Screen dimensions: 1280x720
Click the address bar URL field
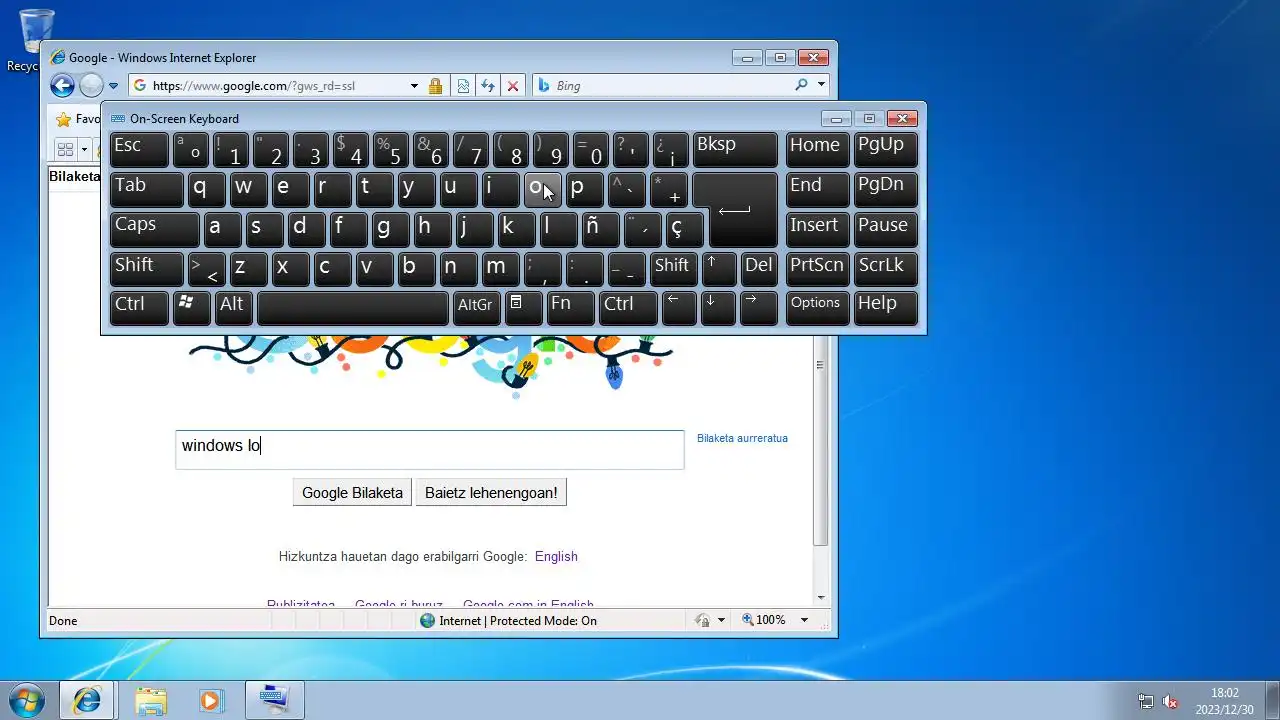click(278, 86)
